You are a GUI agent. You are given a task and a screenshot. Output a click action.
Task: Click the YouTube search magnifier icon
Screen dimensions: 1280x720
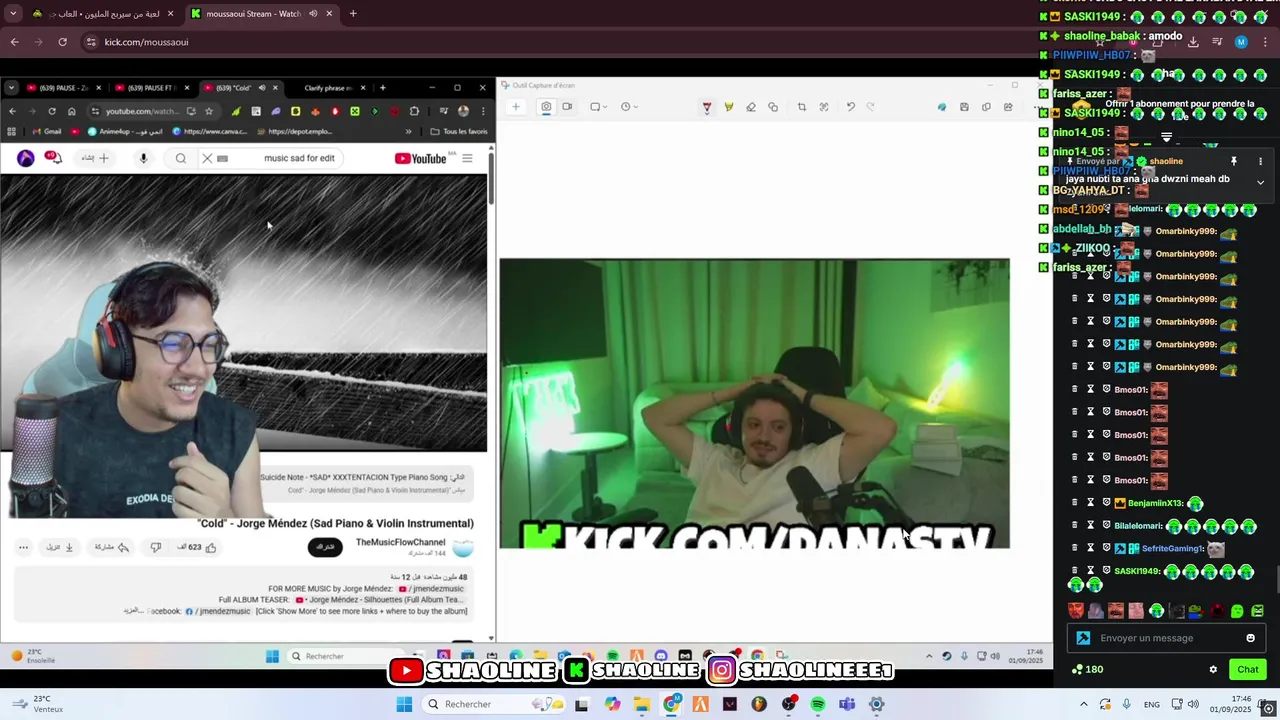click(181, 158)
